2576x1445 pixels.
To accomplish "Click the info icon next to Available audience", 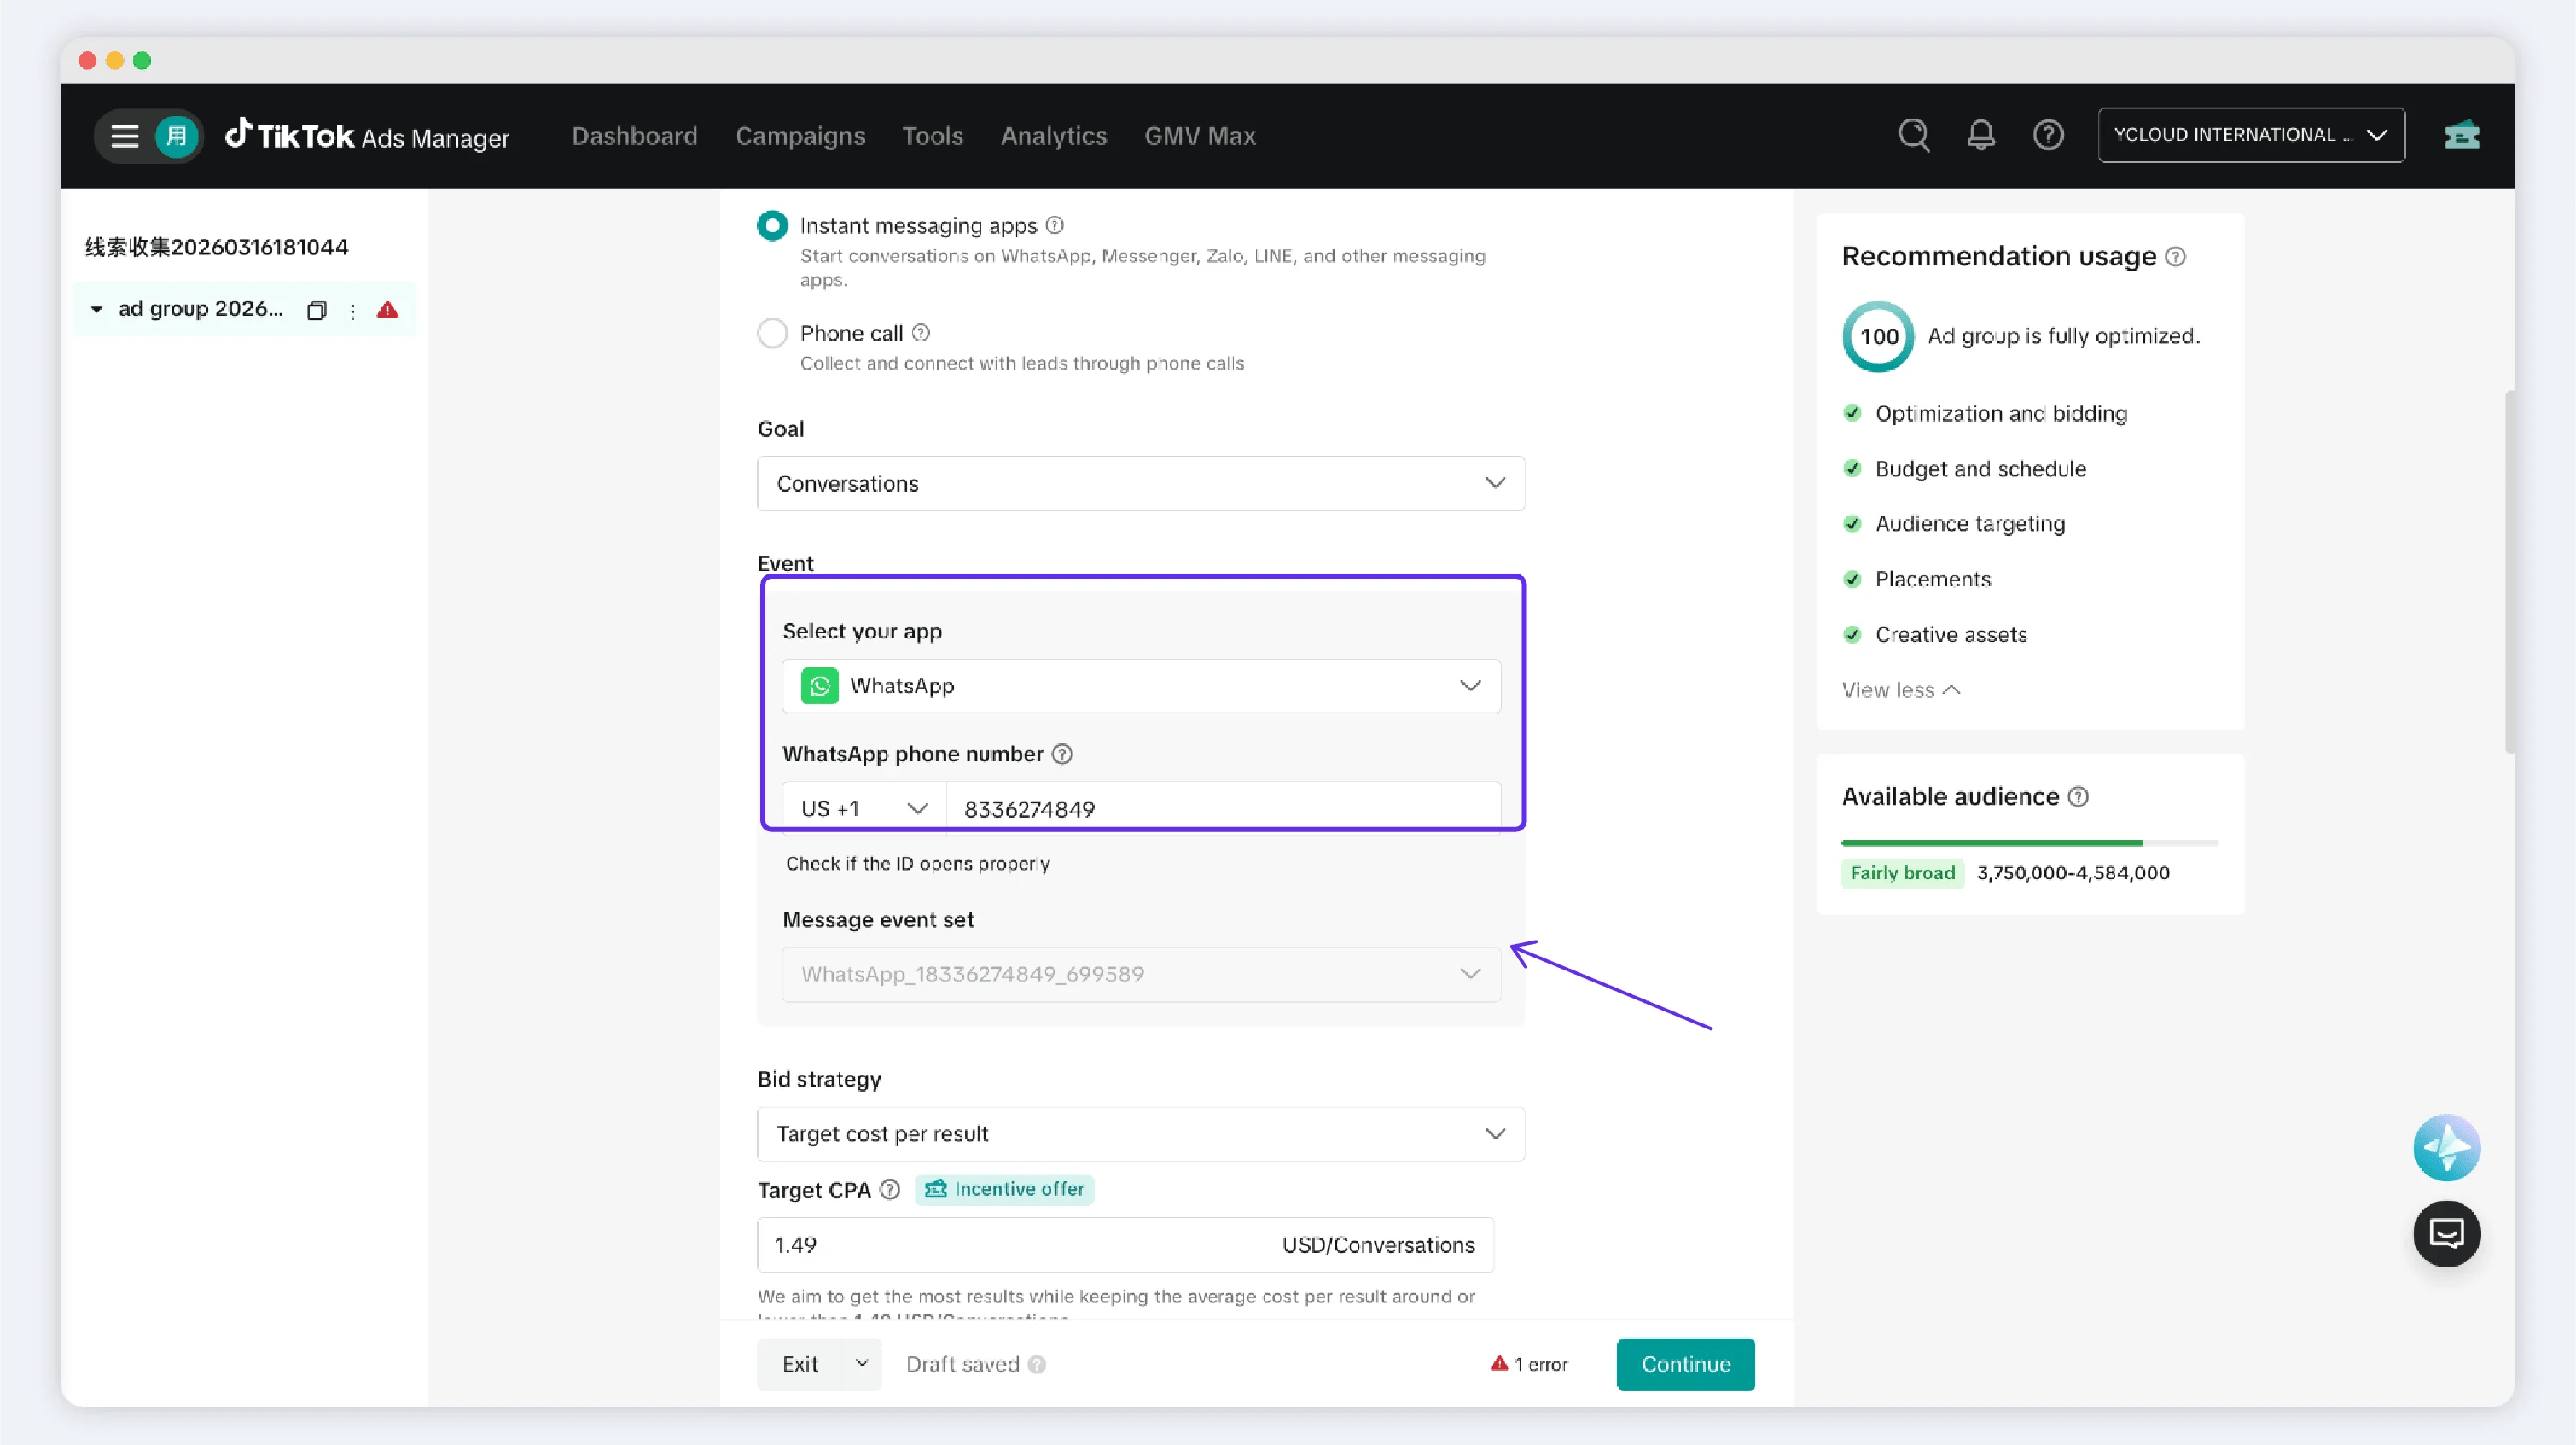I will (2078, 797).
